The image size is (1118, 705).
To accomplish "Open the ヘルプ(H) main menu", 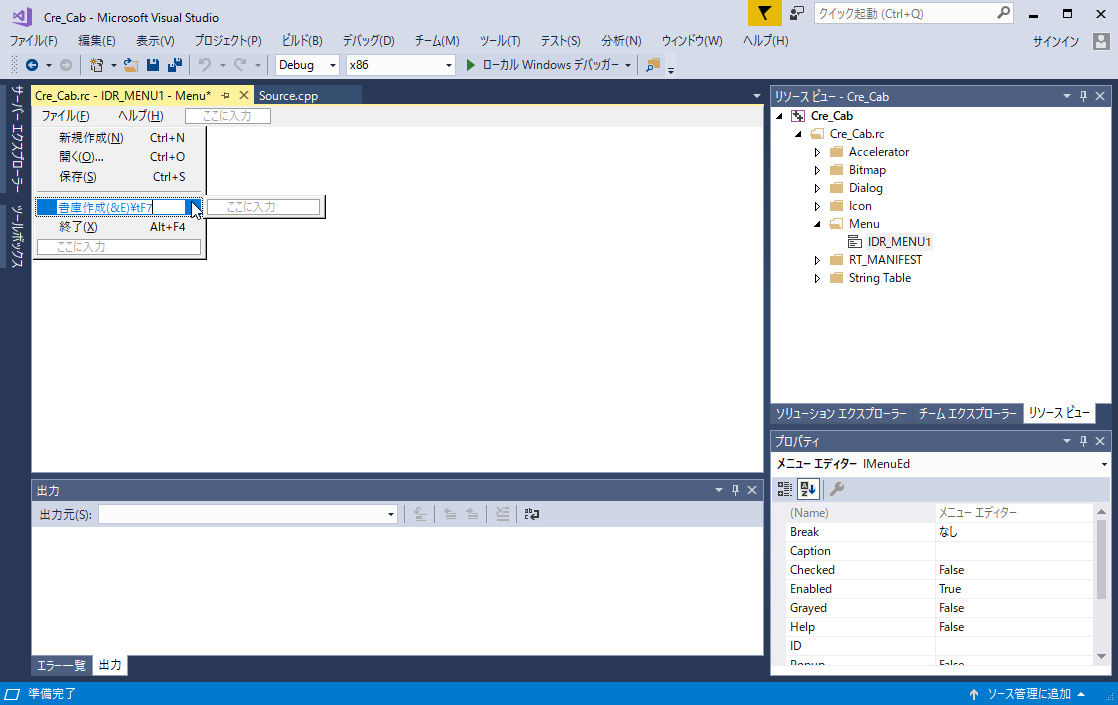I will (766, 41).
